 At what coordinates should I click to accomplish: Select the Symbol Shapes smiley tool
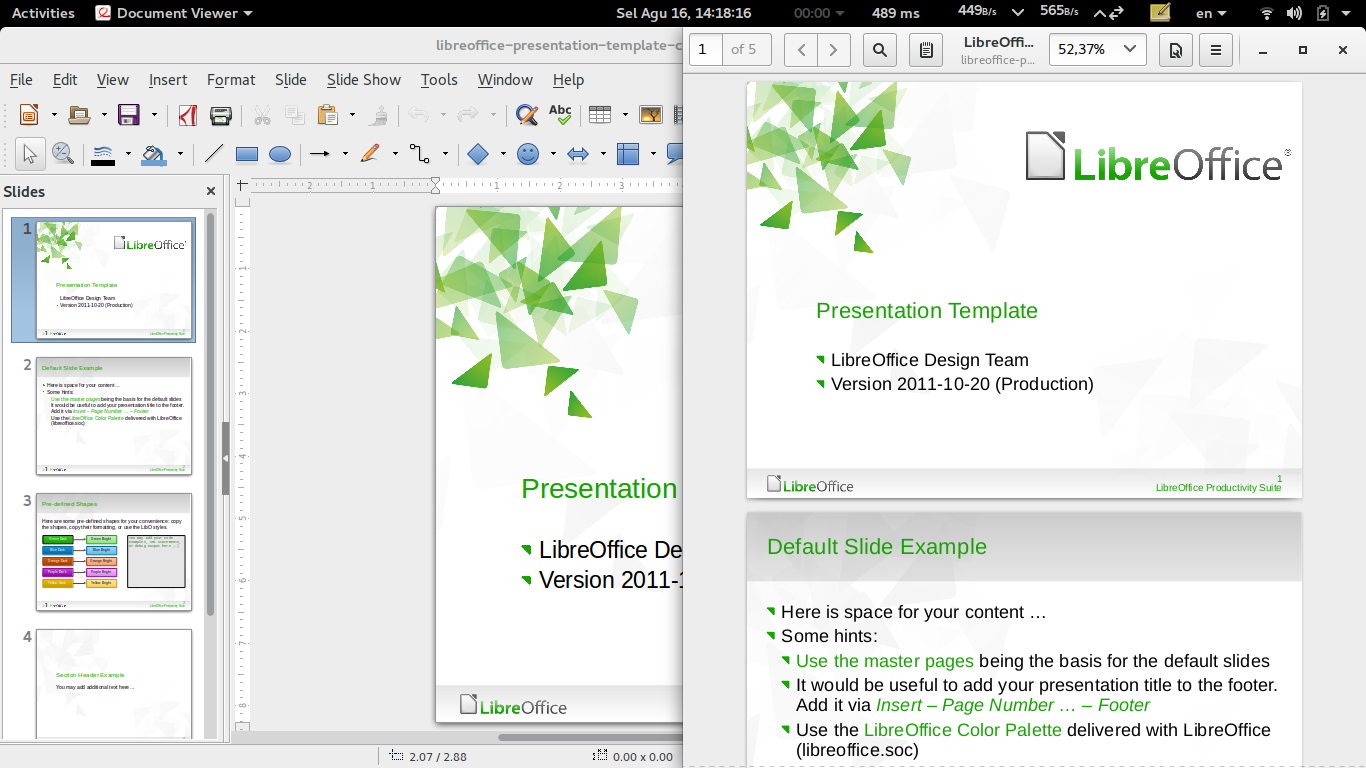pyautogui.click(x=528, y=154)
